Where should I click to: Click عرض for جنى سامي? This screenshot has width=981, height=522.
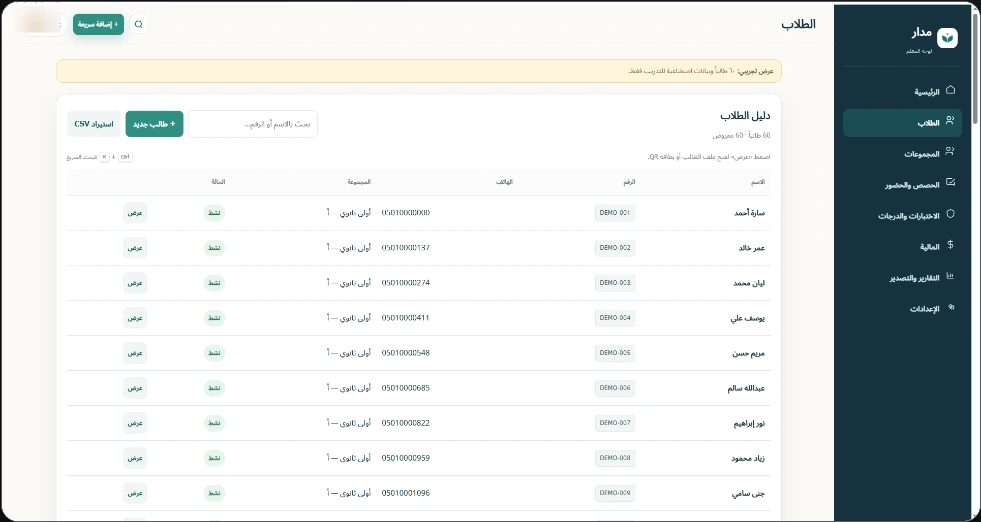(135, 493)
